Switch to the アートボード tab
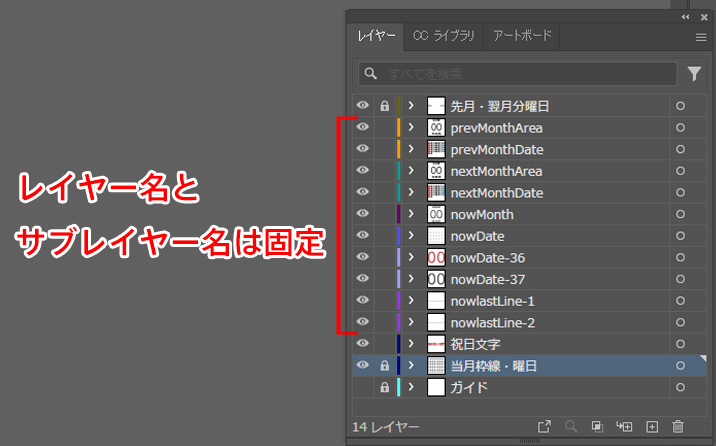Viewport: 716px width, 446px height. click(522, 36)
